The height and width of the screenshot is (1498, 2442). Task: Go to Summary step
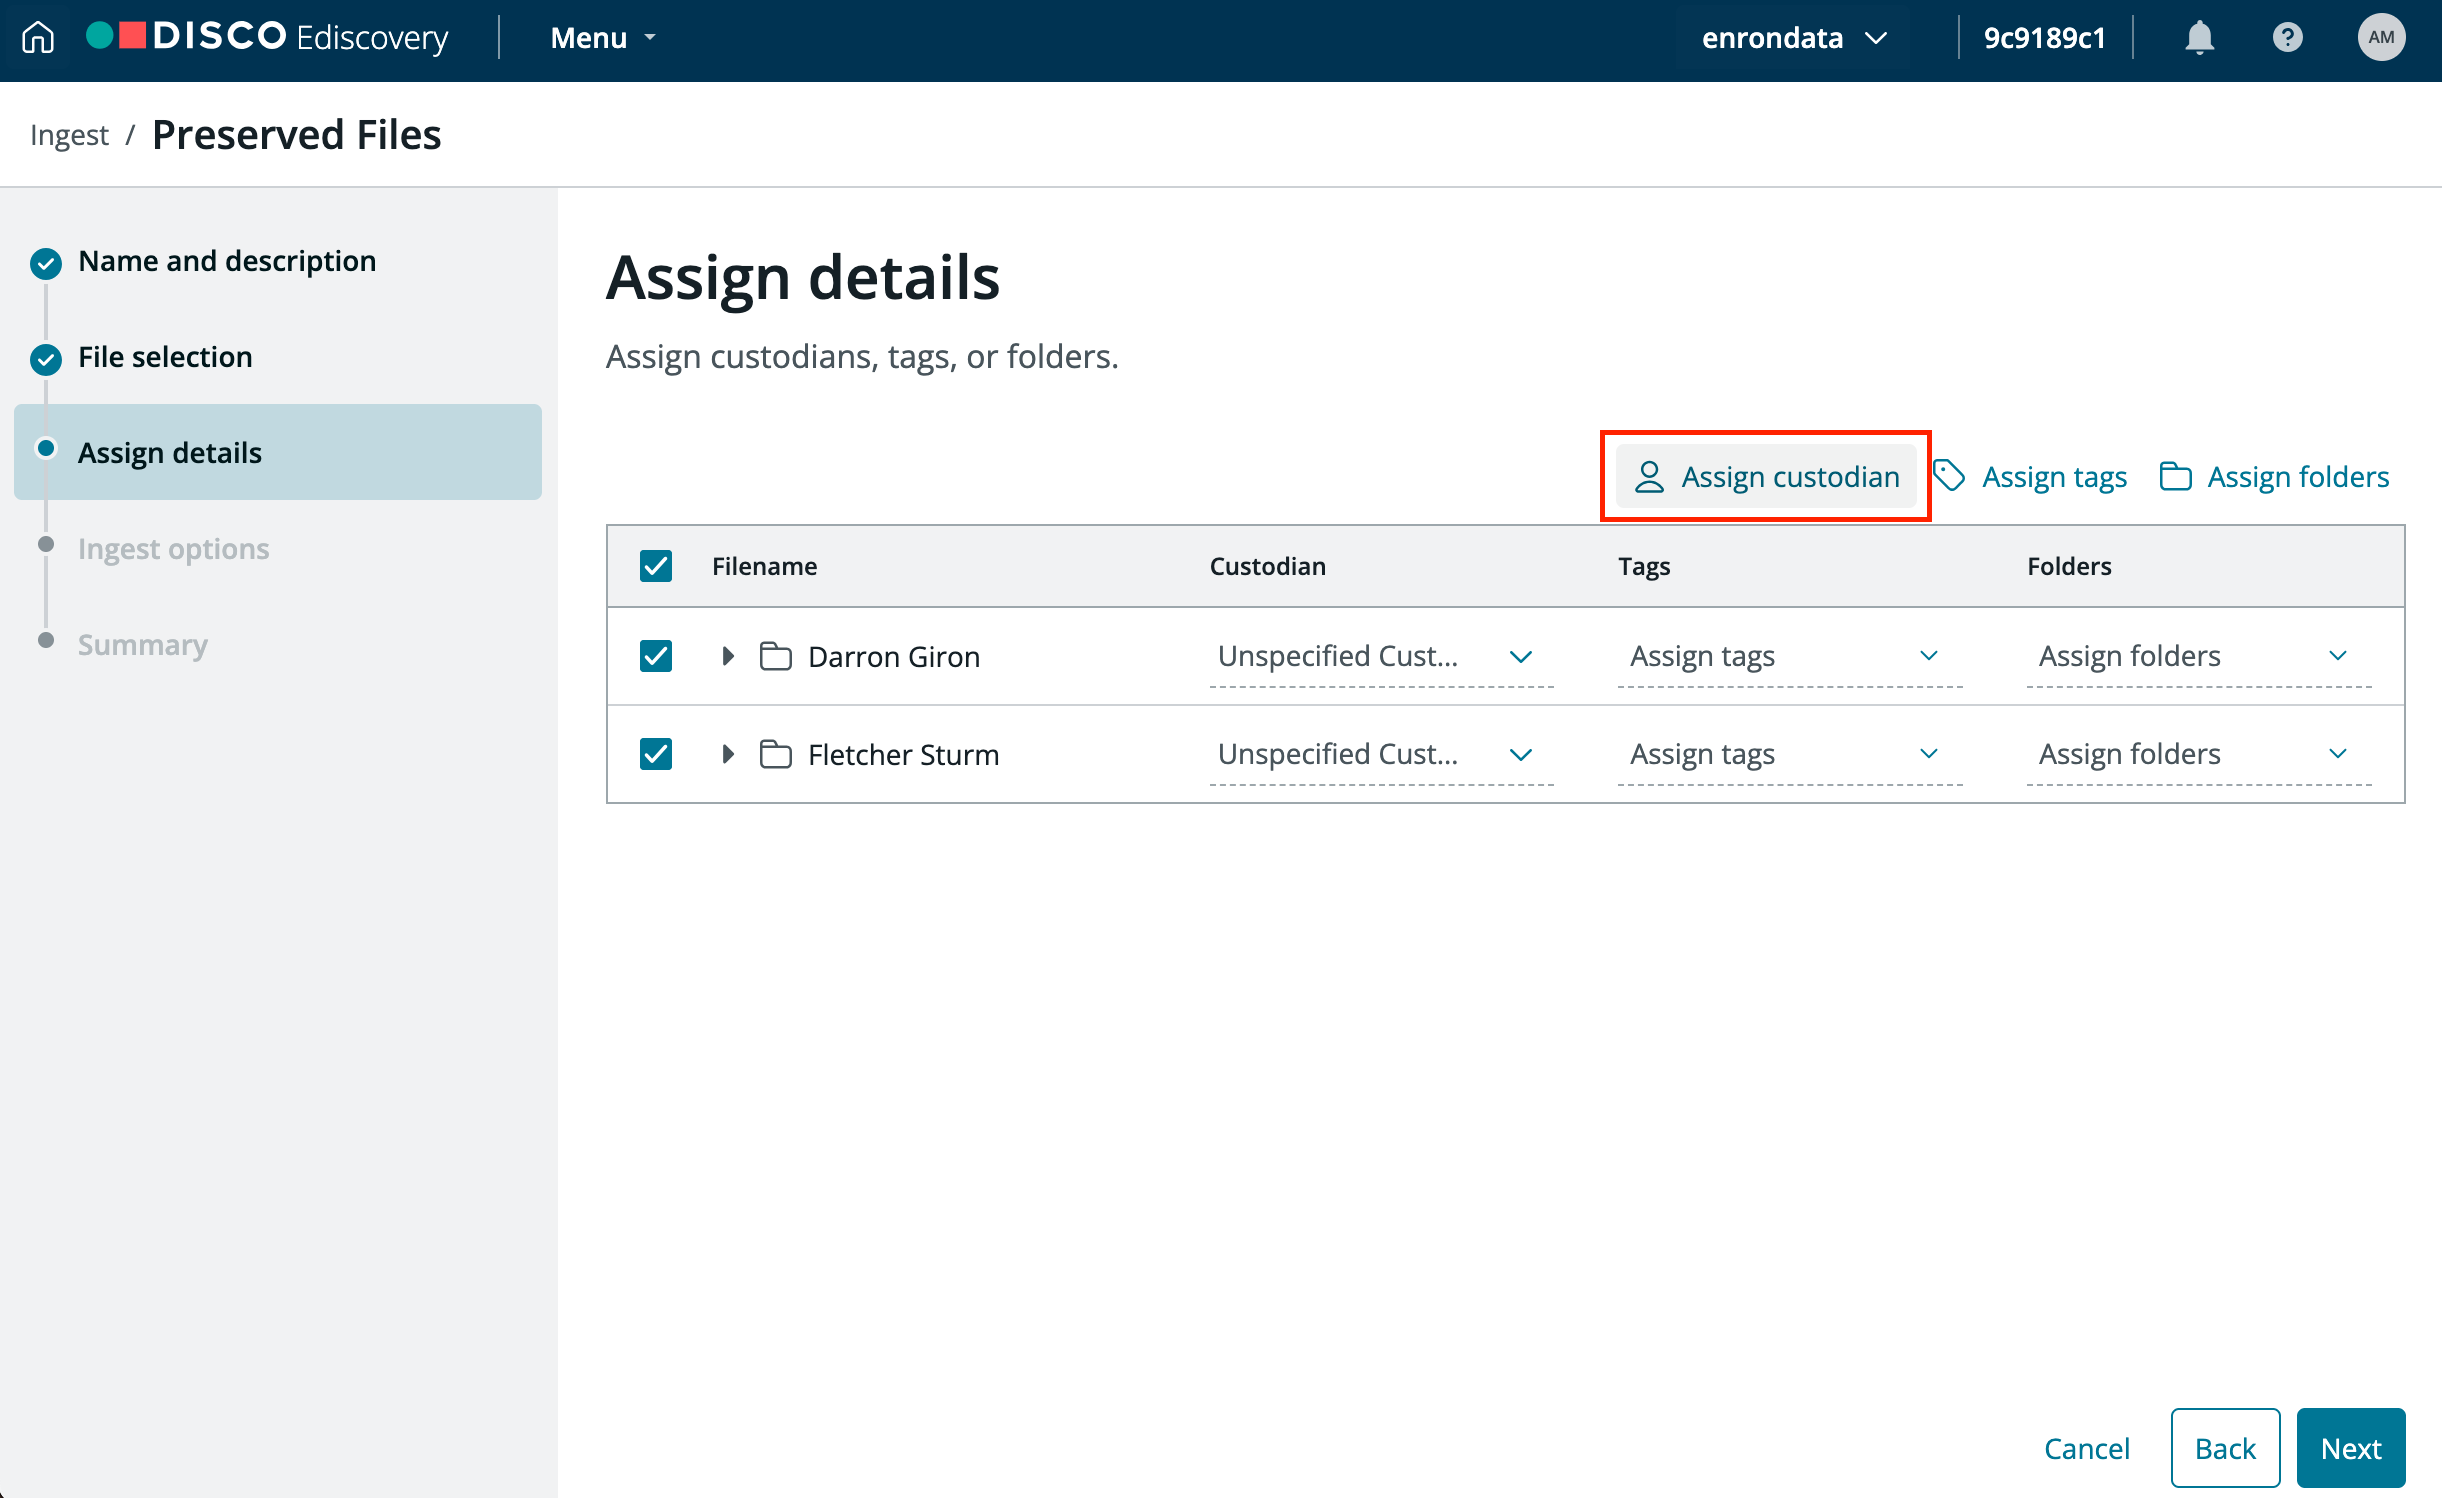[143, 645]
